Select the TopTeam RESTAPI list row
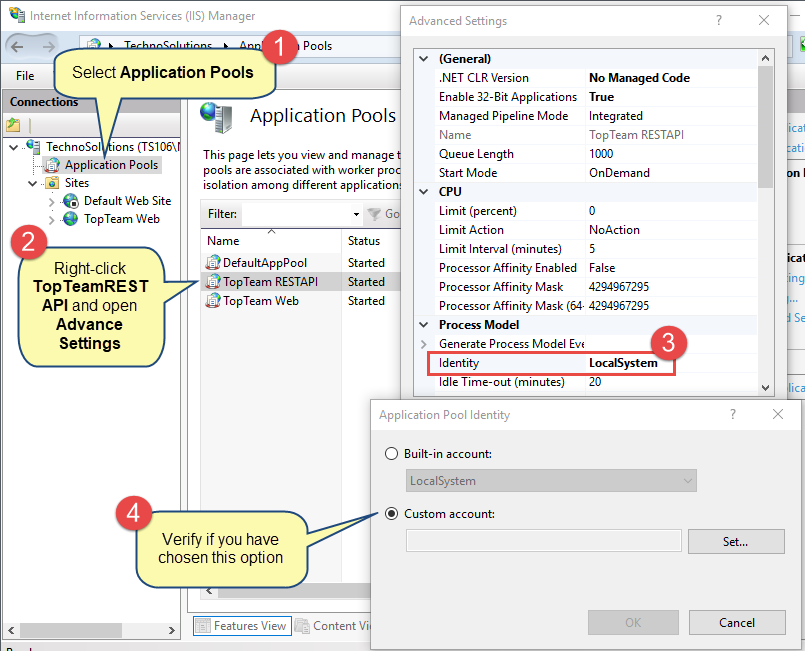 [x=301, y=281]
